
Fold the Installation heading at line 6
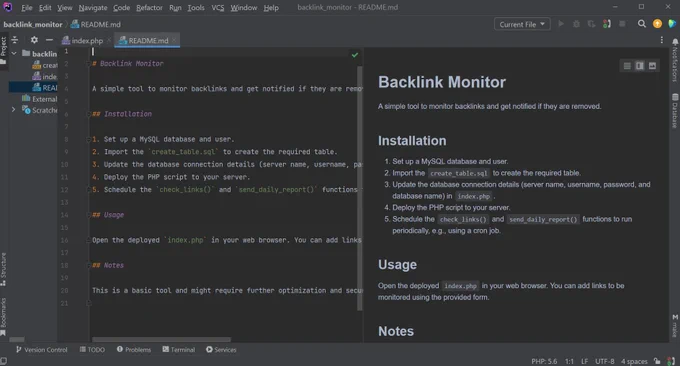point(88,114)
